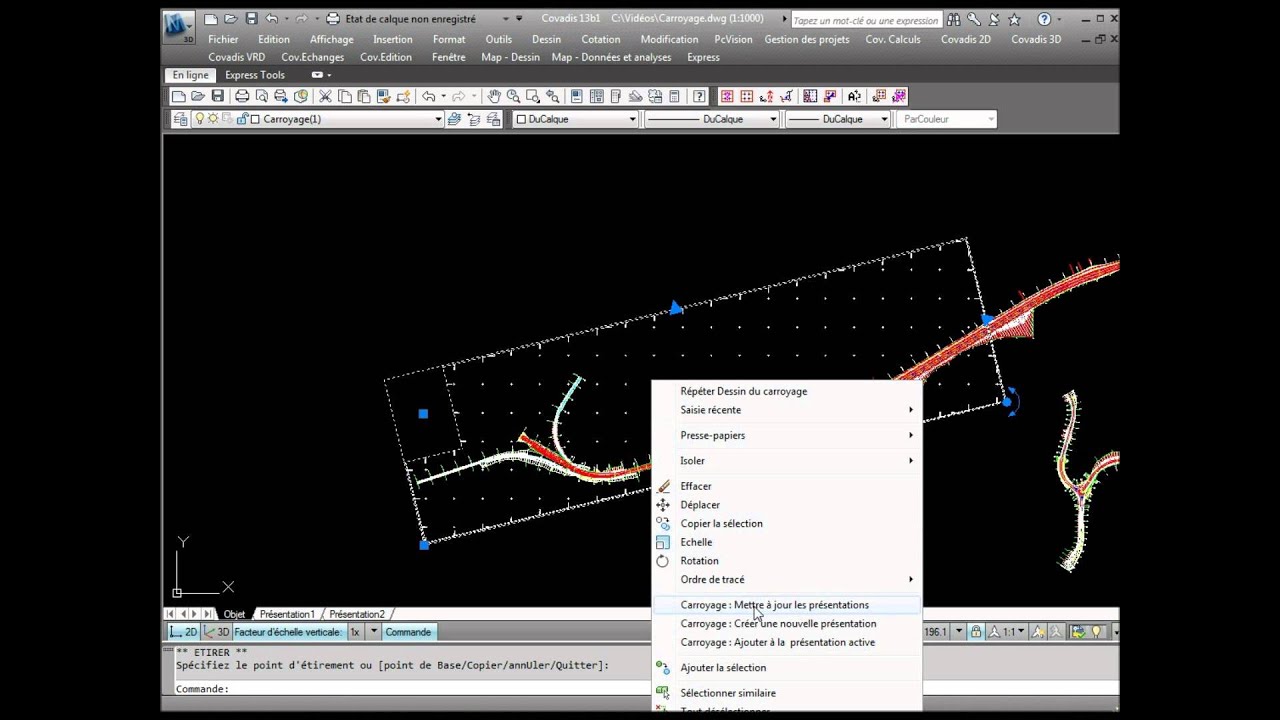The height and width of the screenshot is (720, 1280).
Task: Switch to the Présentation1 tab
Action: (287, 614)
